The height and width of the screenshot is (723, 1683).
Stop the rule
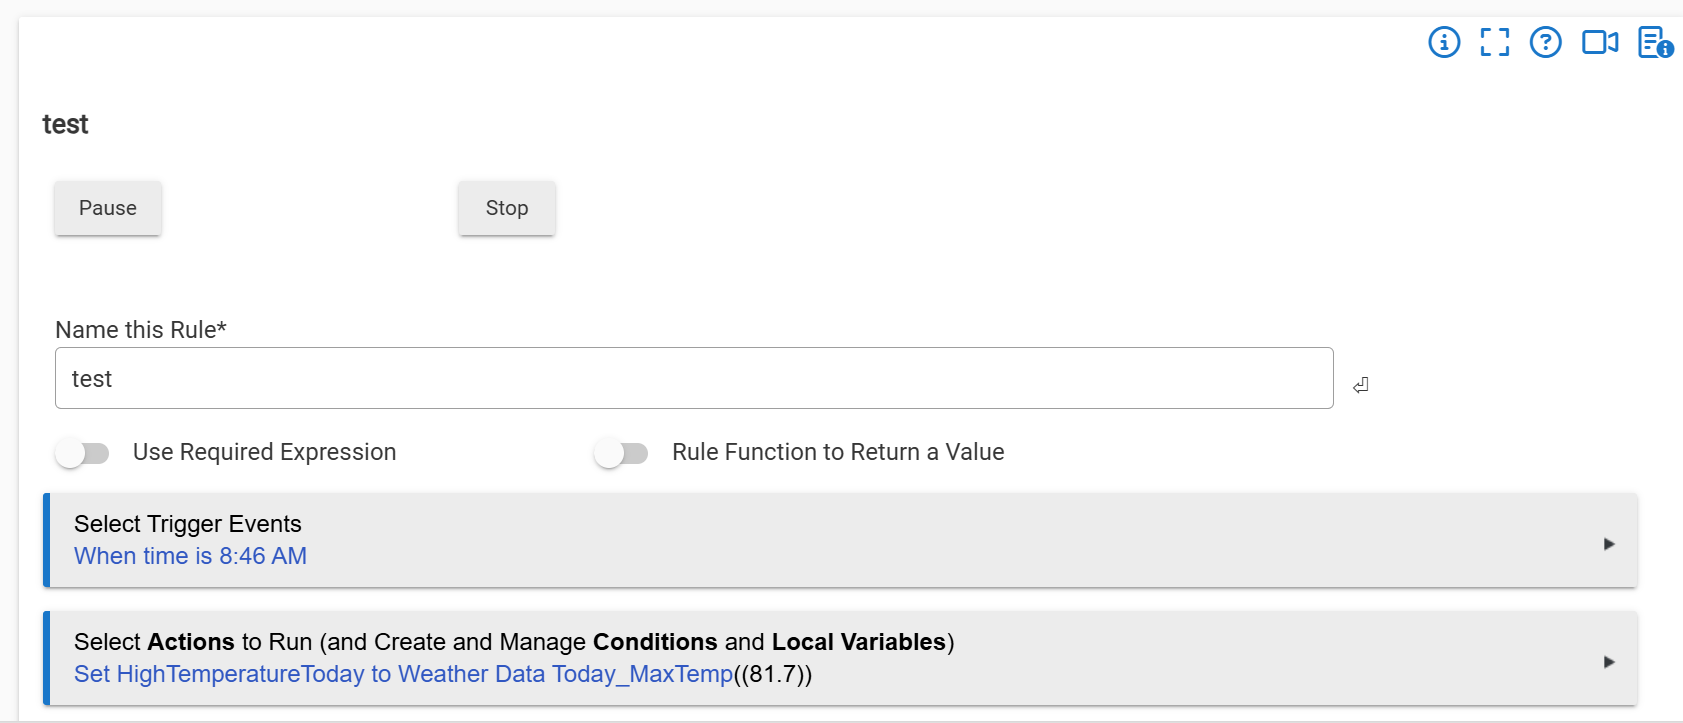507,208
